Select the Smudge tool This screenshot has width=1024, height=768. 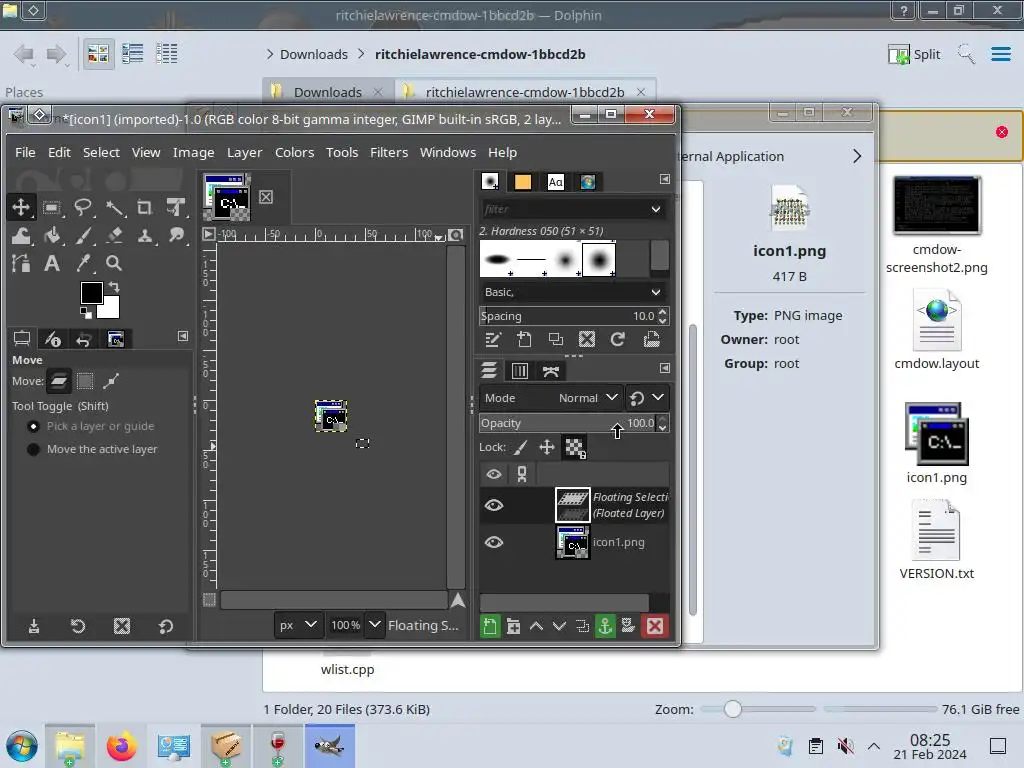click(x=176, y=236)
